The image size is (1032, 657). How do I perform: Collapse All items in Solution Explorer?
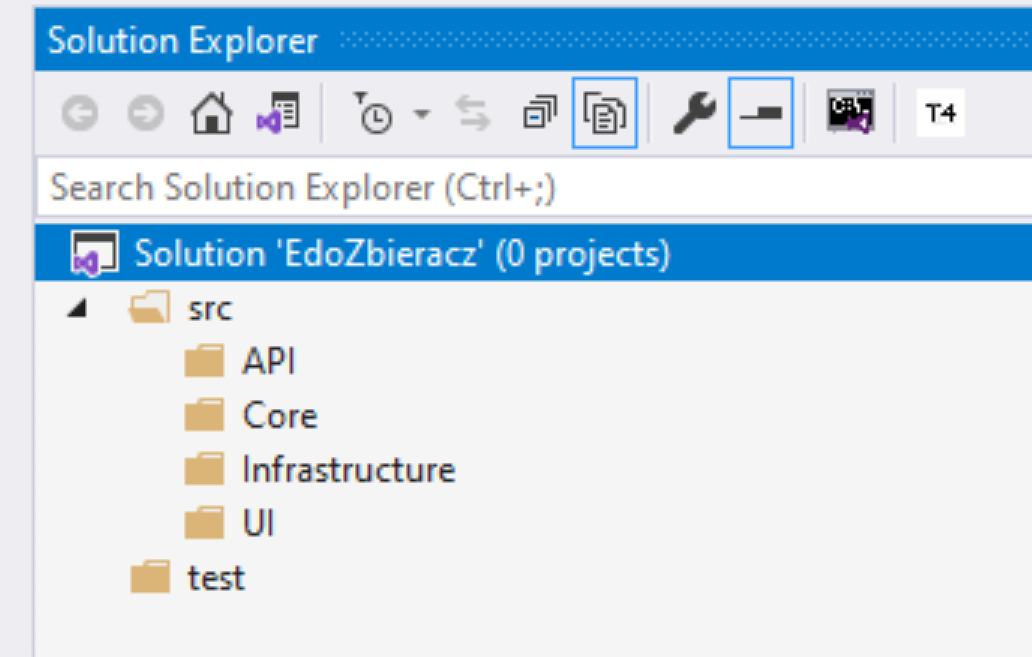540,112
